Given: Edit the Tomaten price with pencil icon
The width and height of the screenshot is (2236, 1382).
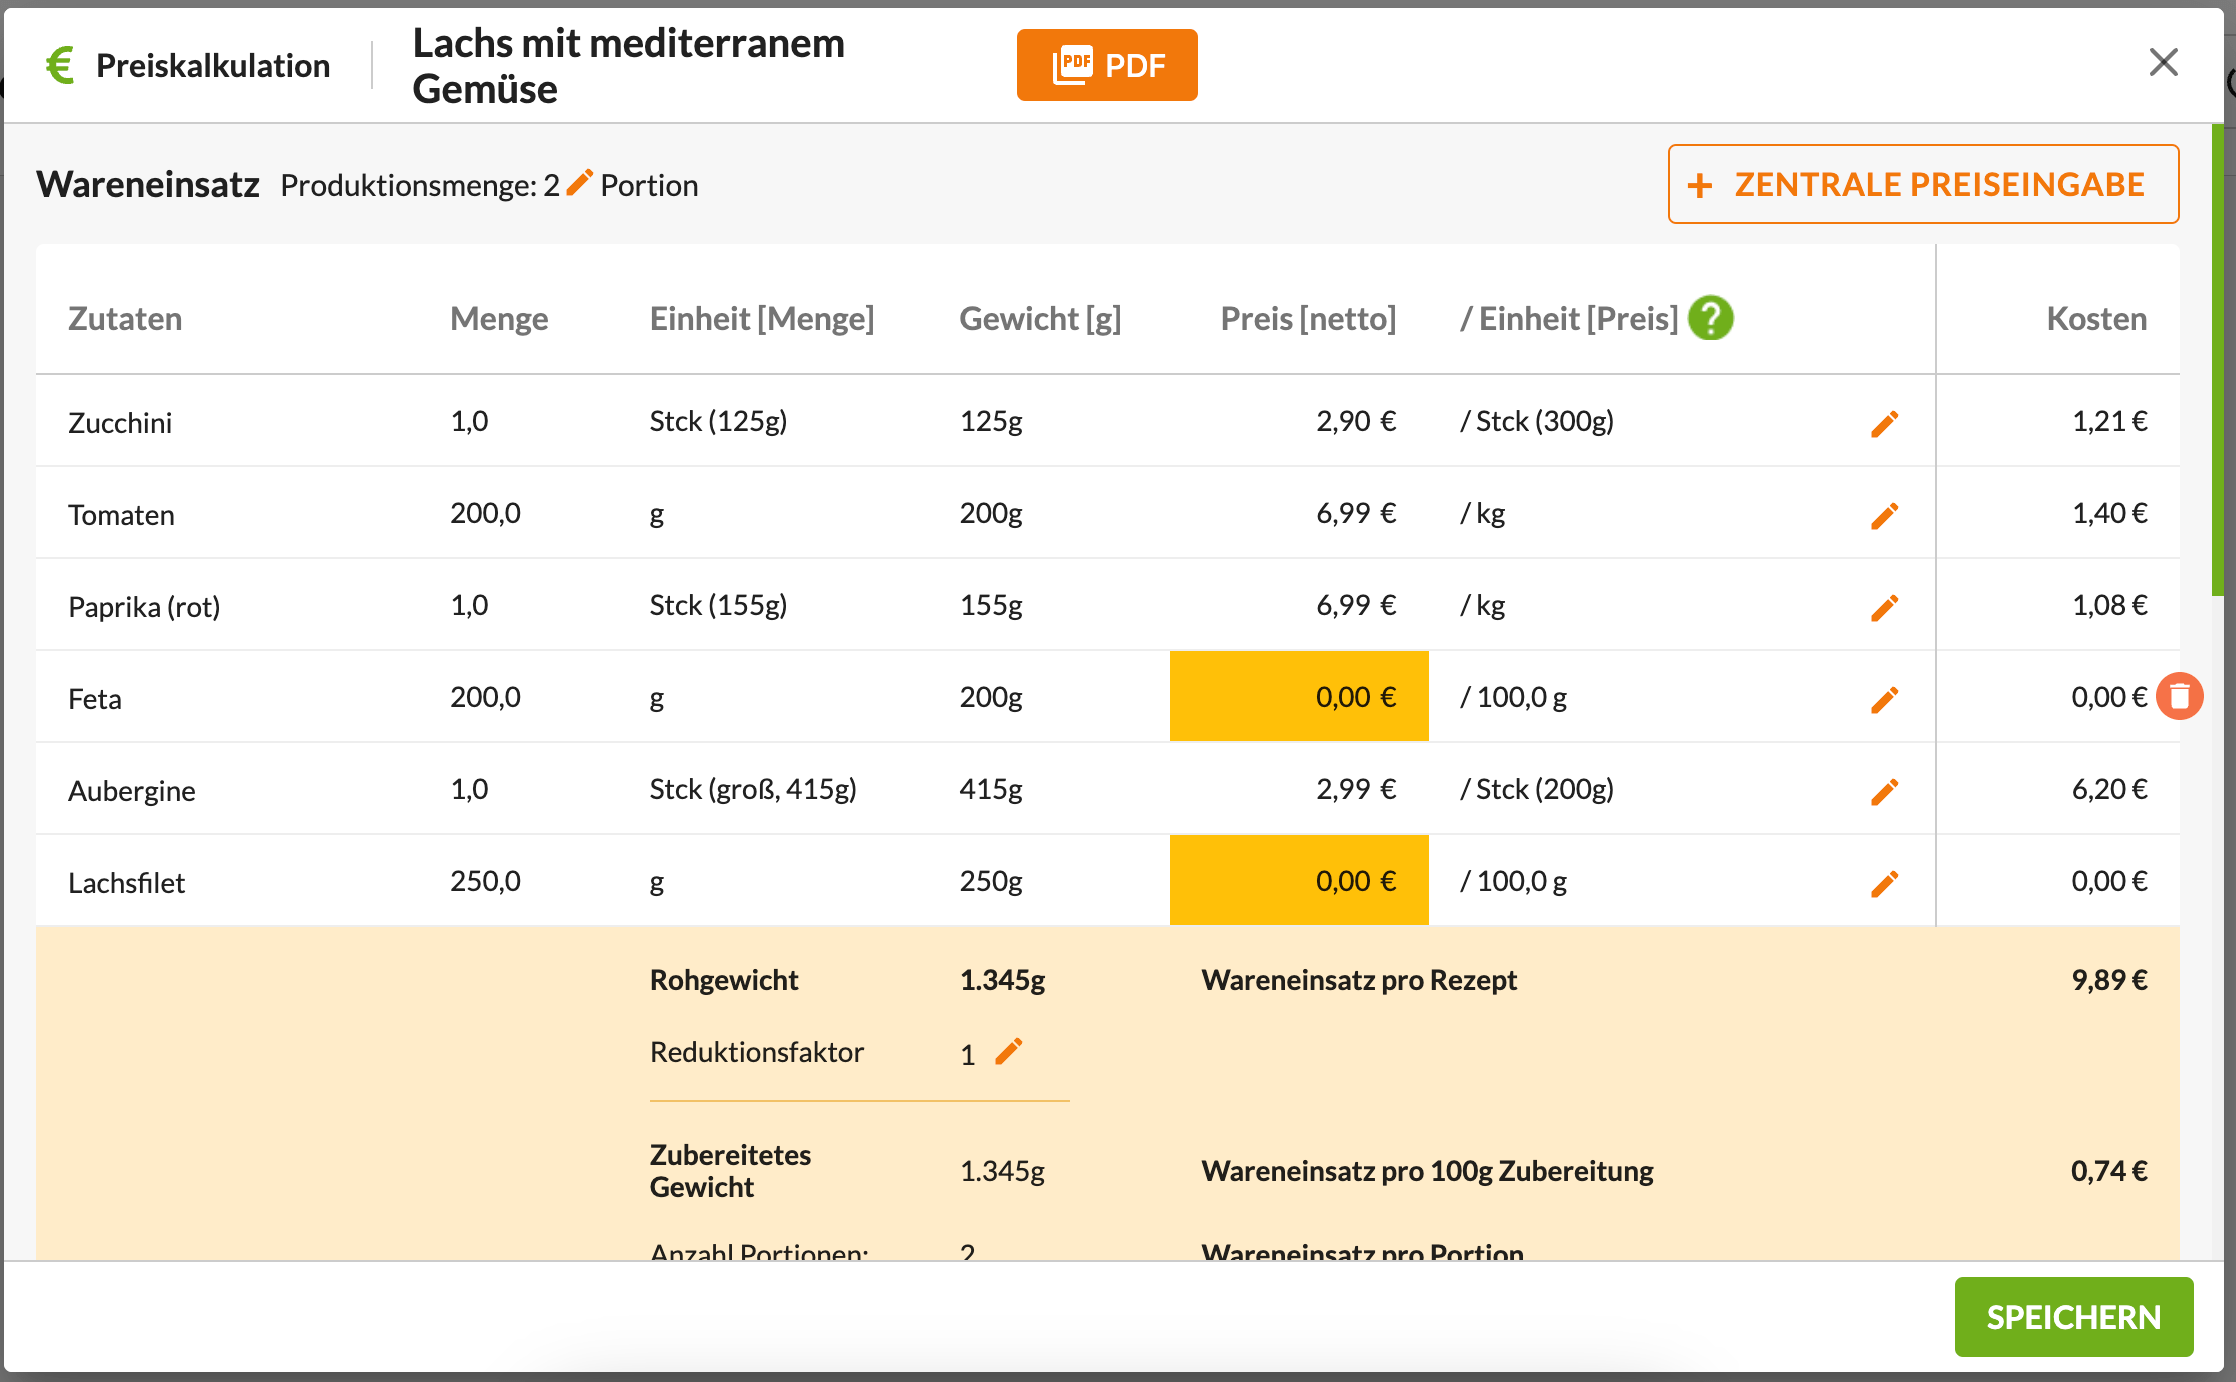Looking at the screenshot, I should [x=1884, y=516].
